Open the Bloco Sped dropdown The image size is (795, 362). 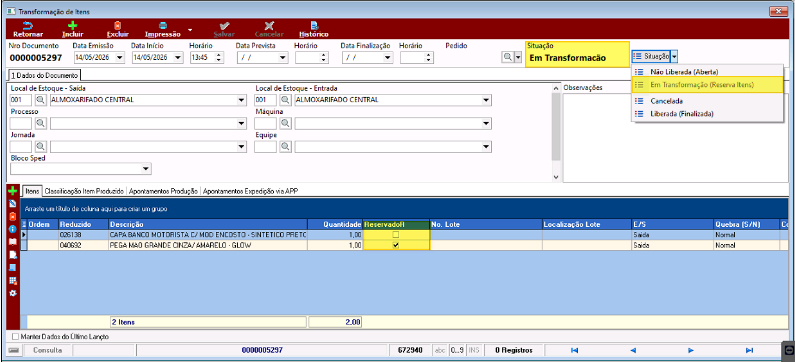pos(146,168)
